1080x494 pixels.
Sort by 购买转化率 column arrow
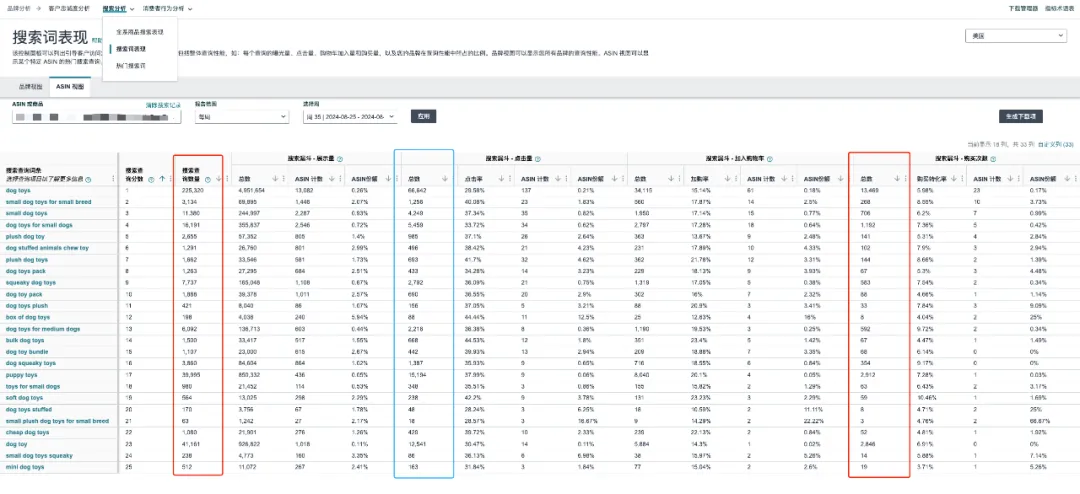coord(954,178)
